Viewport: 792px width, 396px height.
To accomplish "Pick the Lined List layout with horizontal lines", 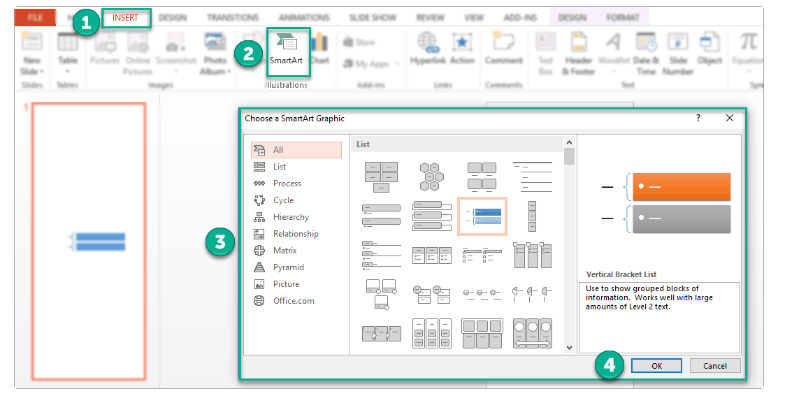I will [532, 176].
